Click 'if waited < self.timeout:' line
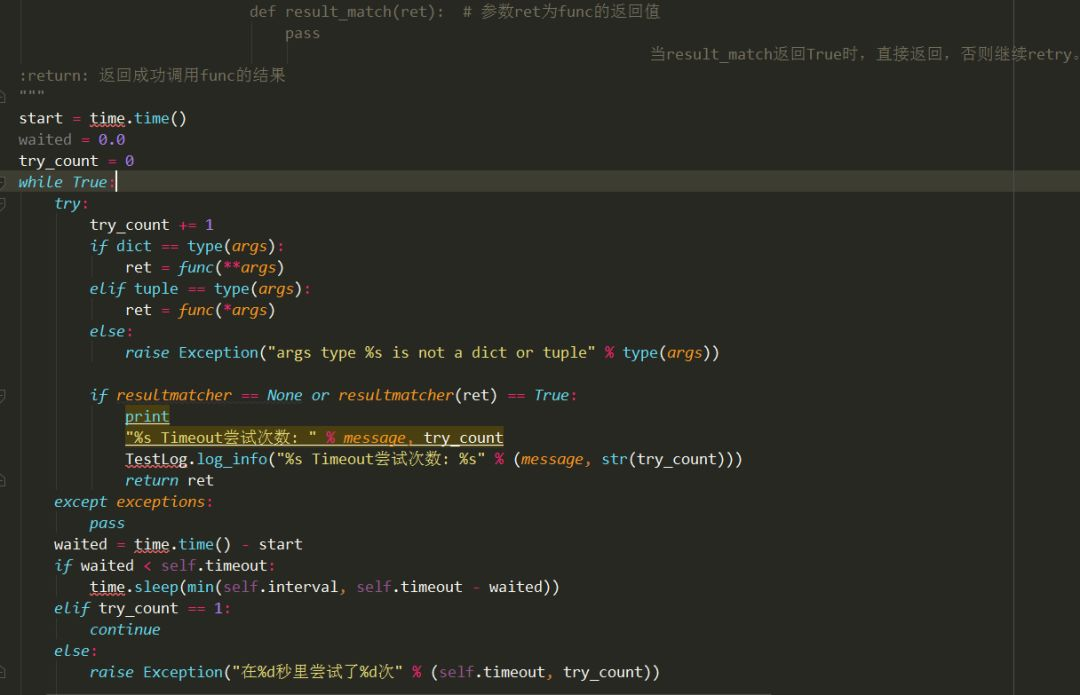Screen dimensions: 1080x695 [x=165, y=566]
